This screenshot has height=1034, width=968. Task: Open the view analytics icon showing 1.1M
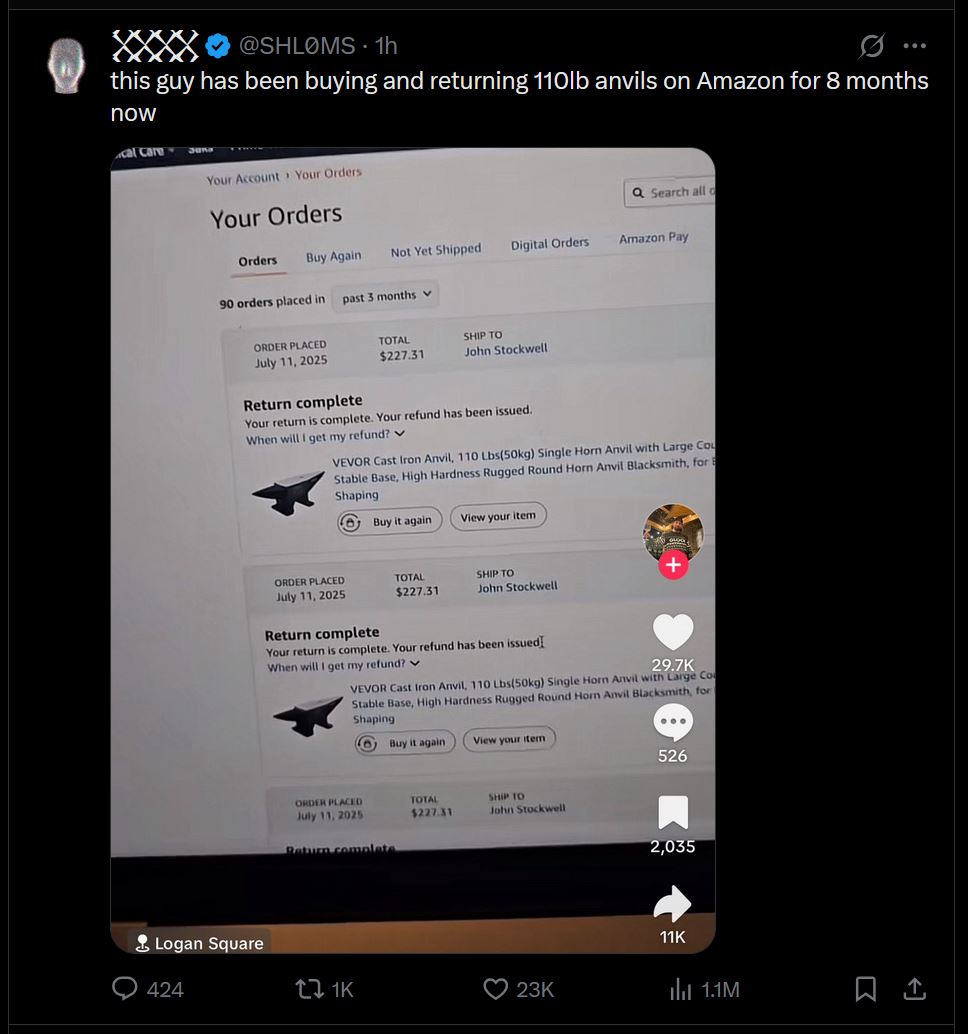(x=681, y=988)
